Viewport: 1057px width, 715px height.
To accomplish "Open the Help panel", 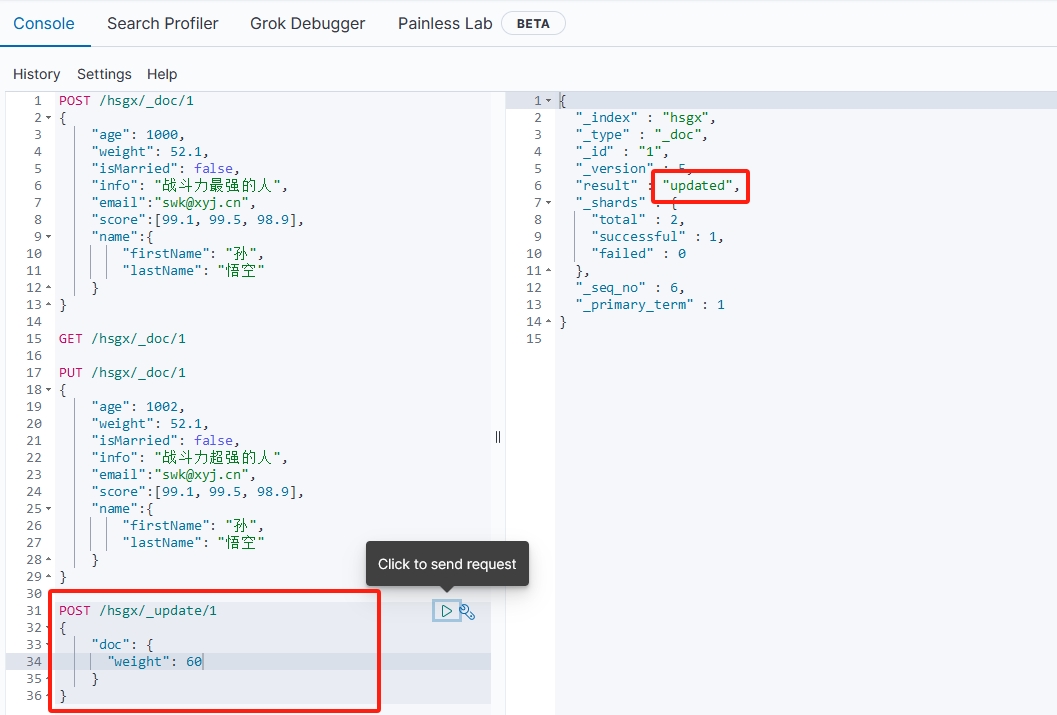I will tap(162, 74).
